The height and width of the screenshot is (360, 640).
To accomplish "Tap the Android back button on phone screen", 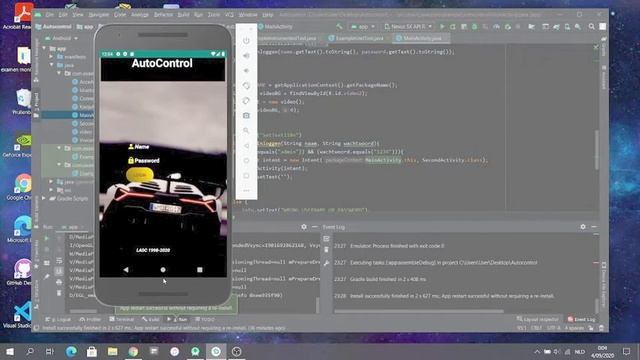I will (x=126, y=270).
